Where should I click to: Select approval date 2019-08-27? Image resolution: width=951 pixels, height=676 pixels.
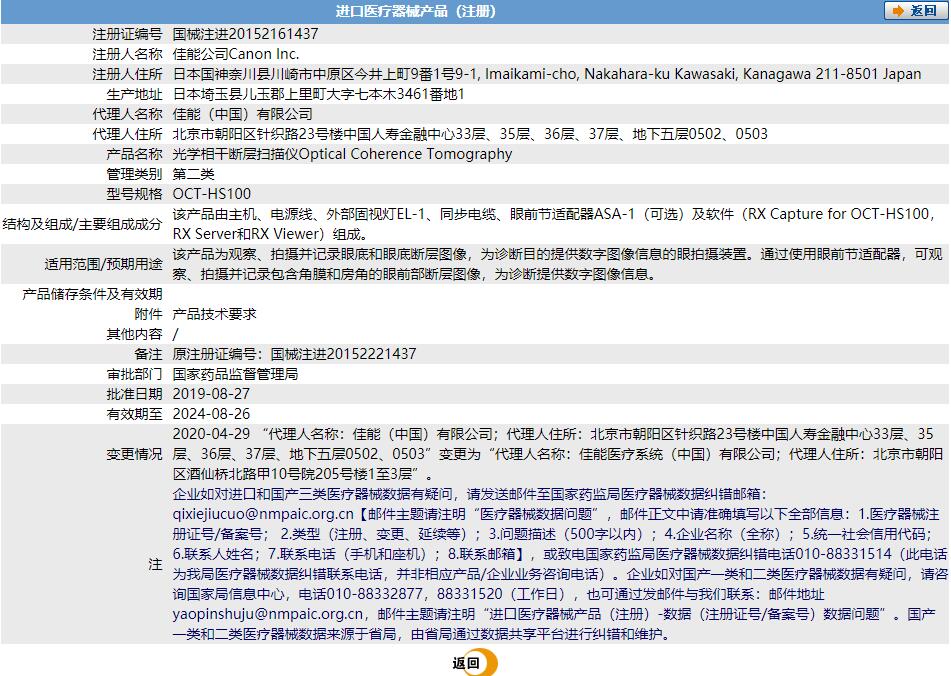(x=211, y=394)
